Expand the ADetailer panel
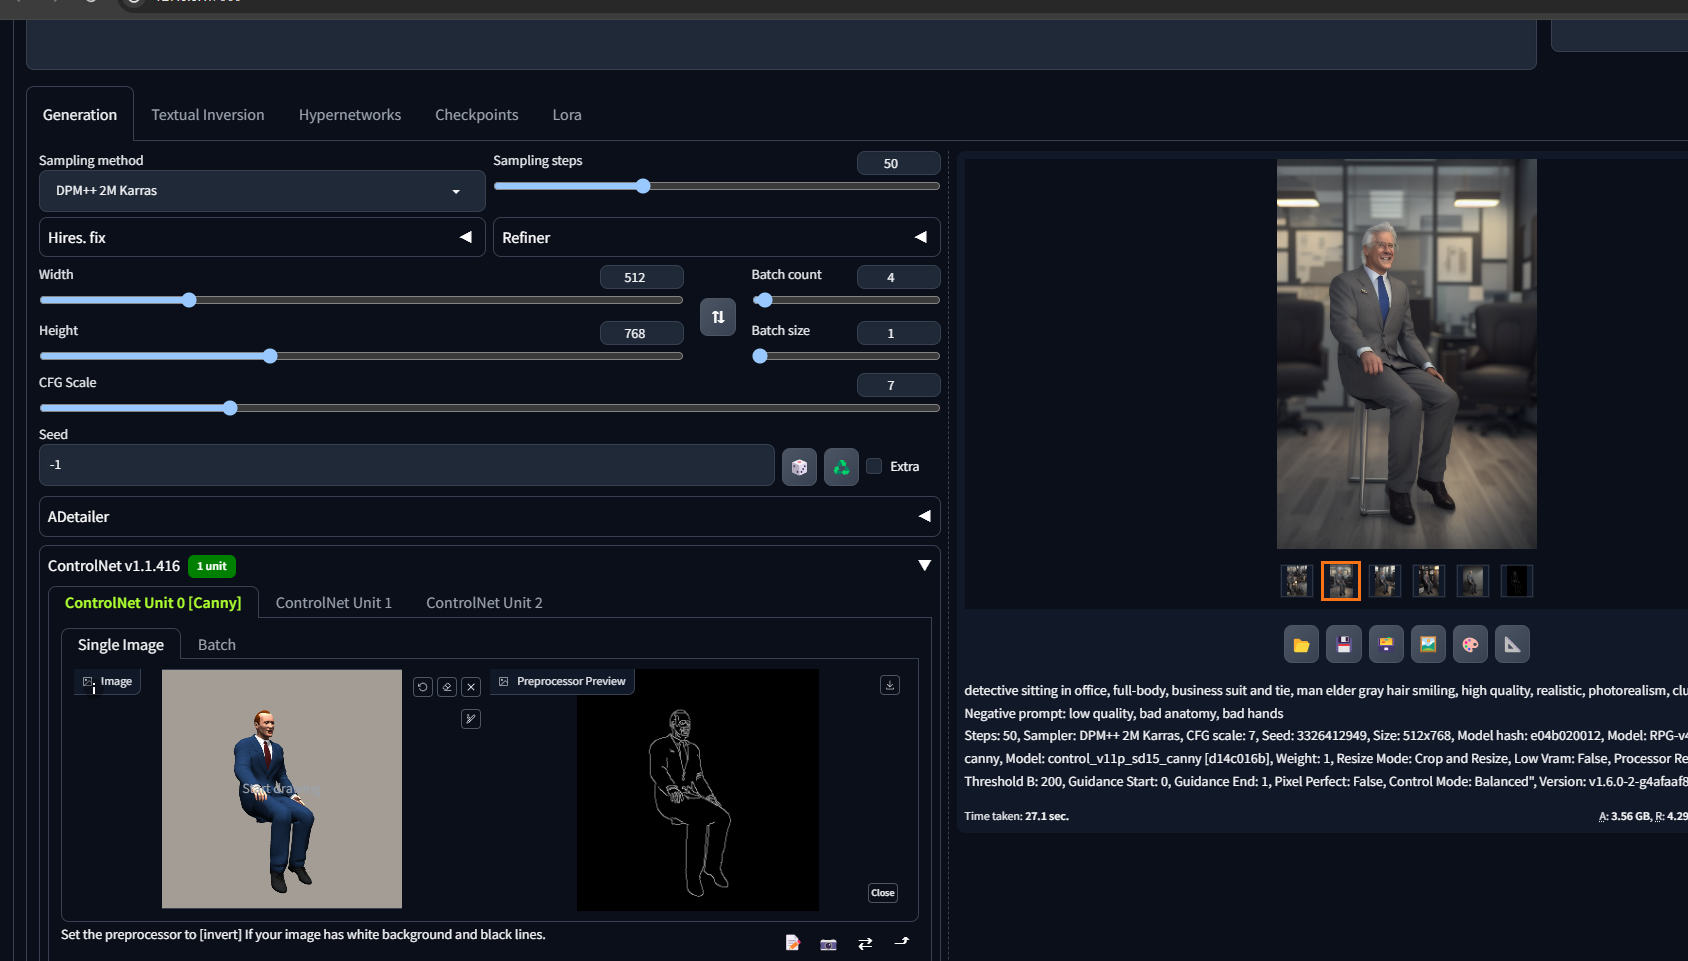Image resolution: width=1688 pixels, height=961 pixels. click(489, 517)
